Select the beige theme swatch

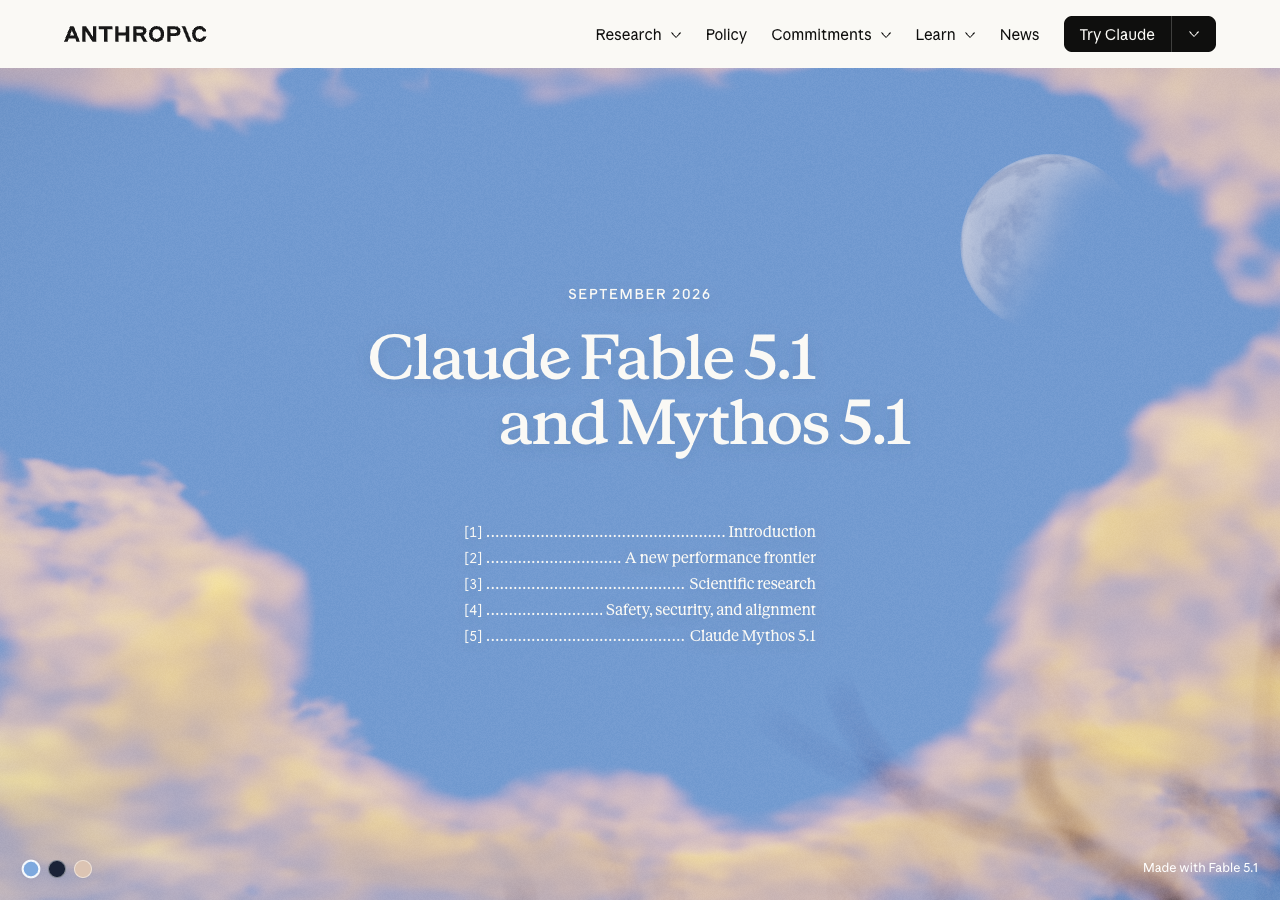(x=83, y=869)
